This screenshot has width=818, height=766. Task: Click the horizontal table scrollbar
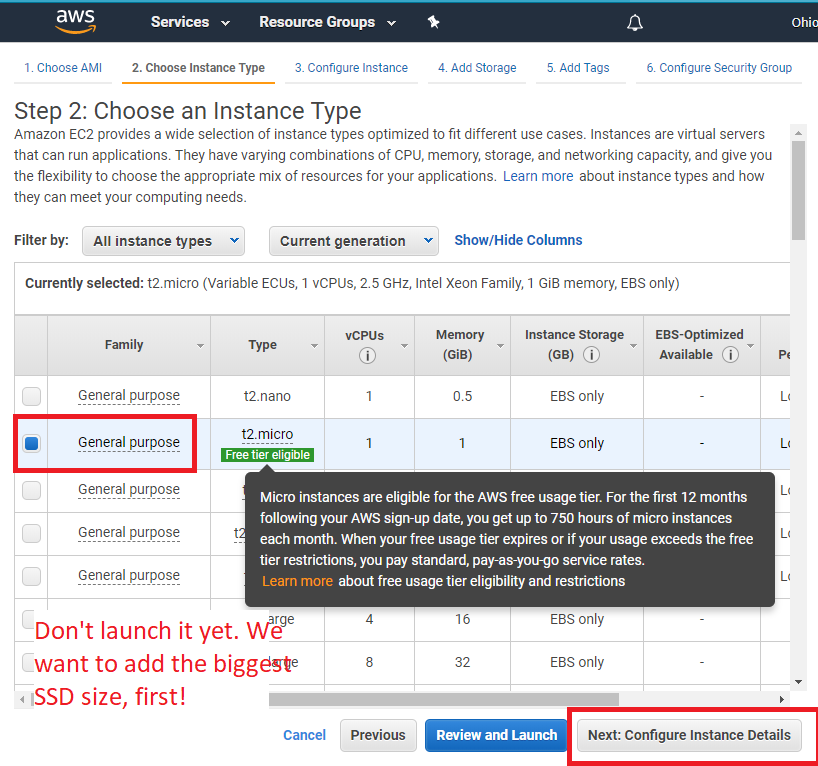(x=443, y=699)
